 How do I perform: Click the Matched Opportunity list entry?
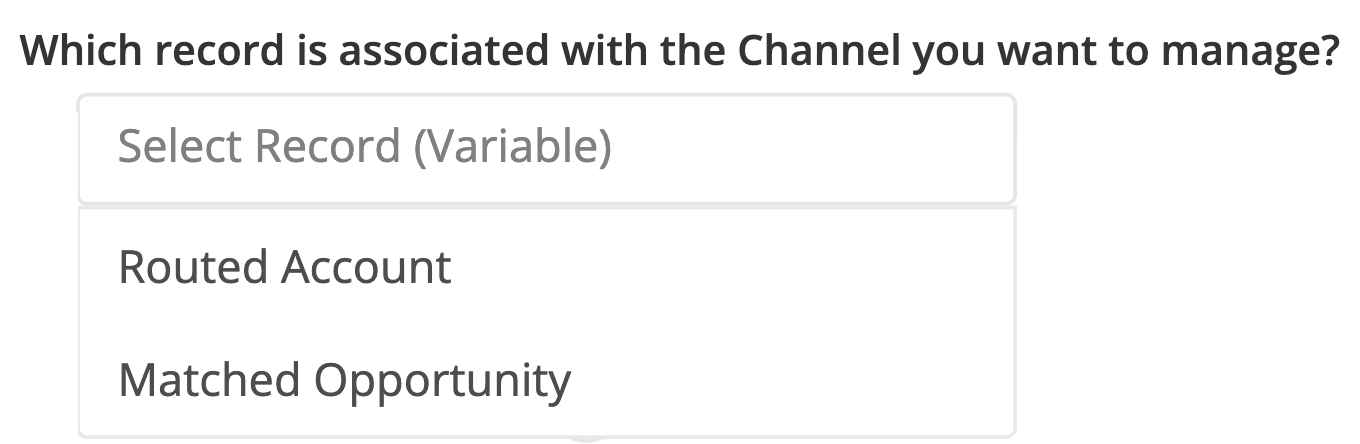(345, 381)
